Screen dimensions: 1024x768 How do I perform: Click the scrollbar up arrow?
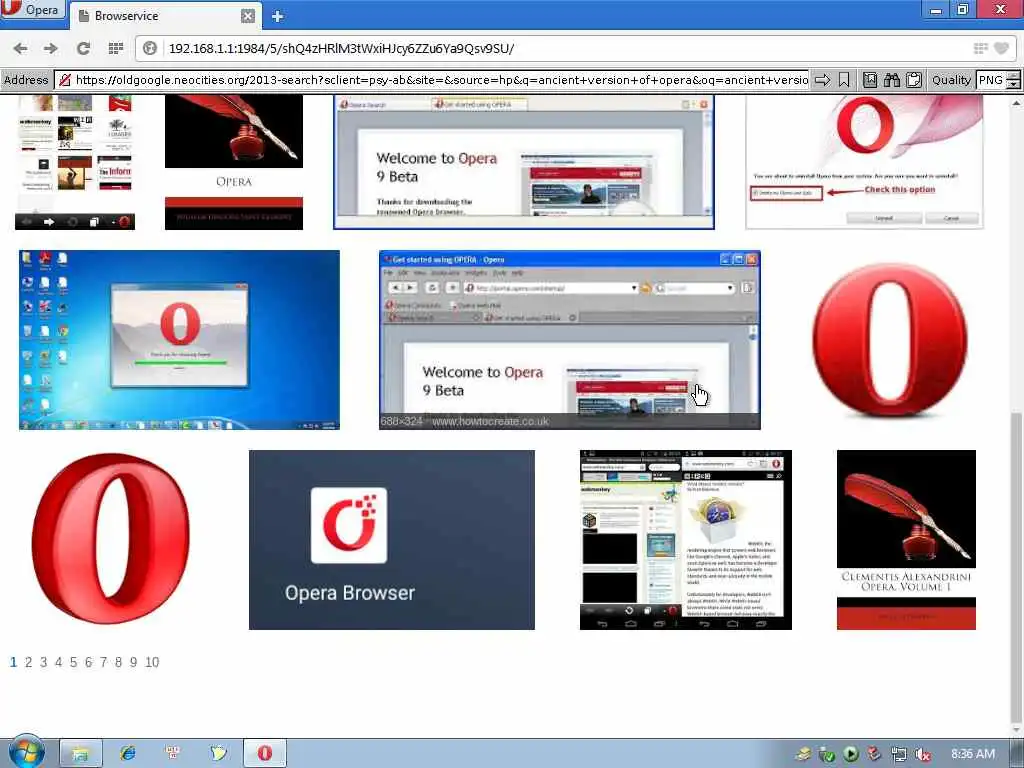[1017, 103]
